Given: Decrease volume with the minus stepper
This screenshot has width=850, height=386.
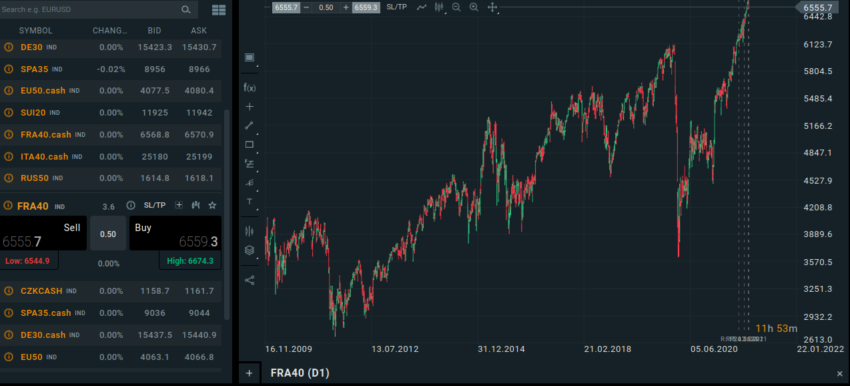Looking at the screenshot, I should tap(306, 8).
